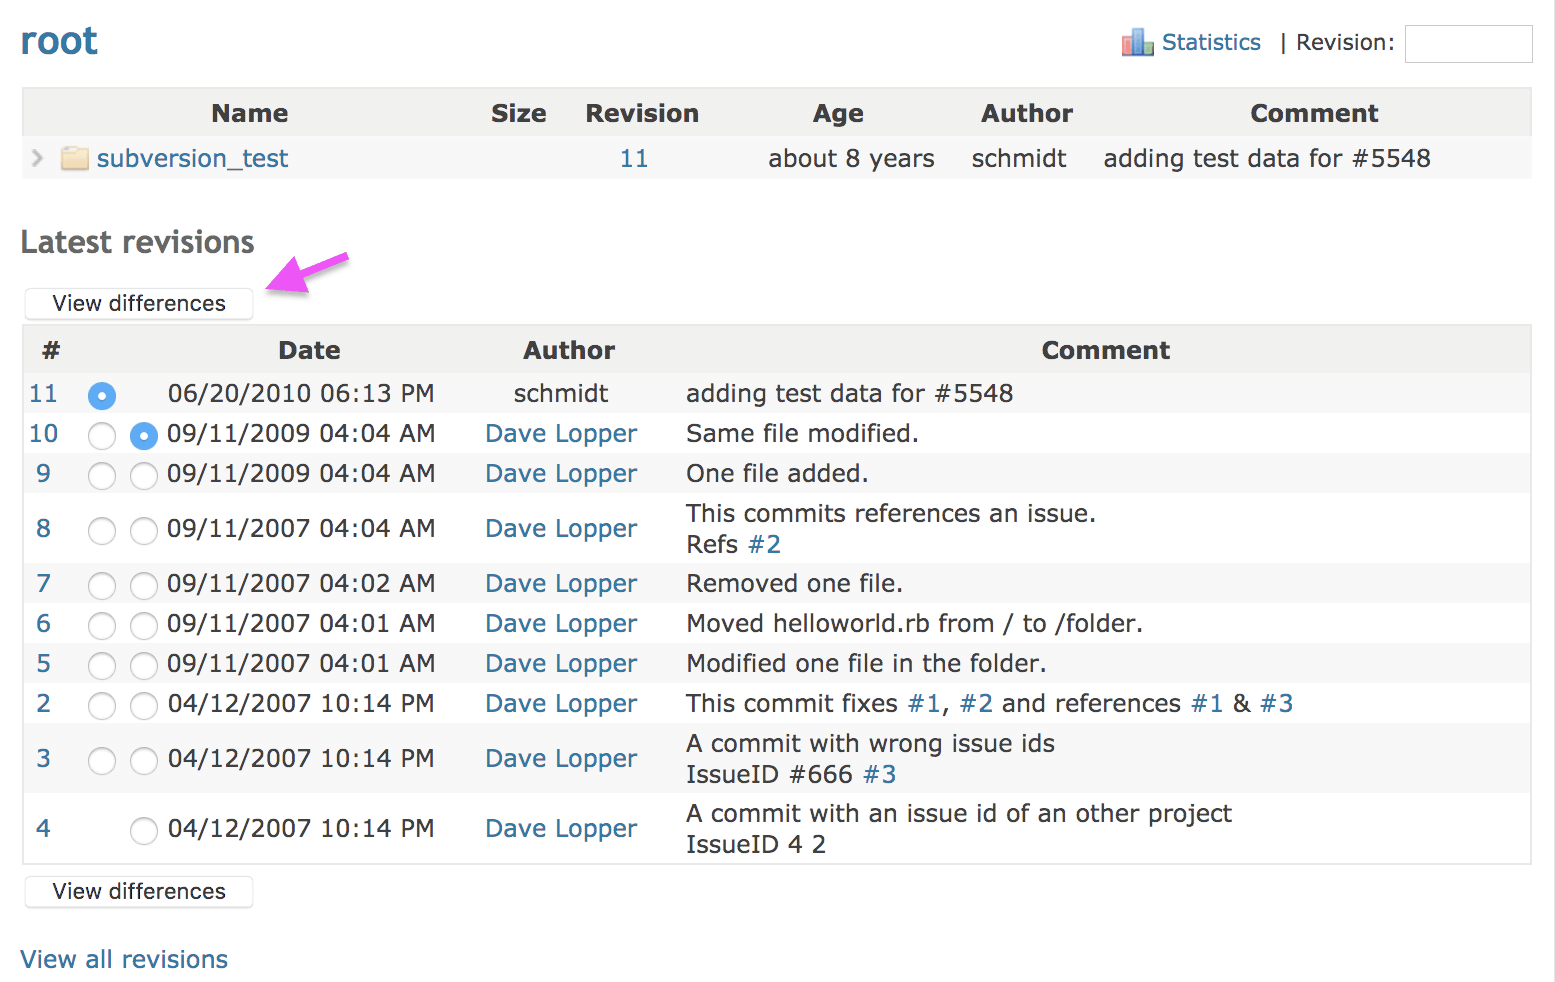The height and width of the screenshot is (982, 1555).
Task: Click 'Modified one file in the folder.' comment
Action: (866, 663)
